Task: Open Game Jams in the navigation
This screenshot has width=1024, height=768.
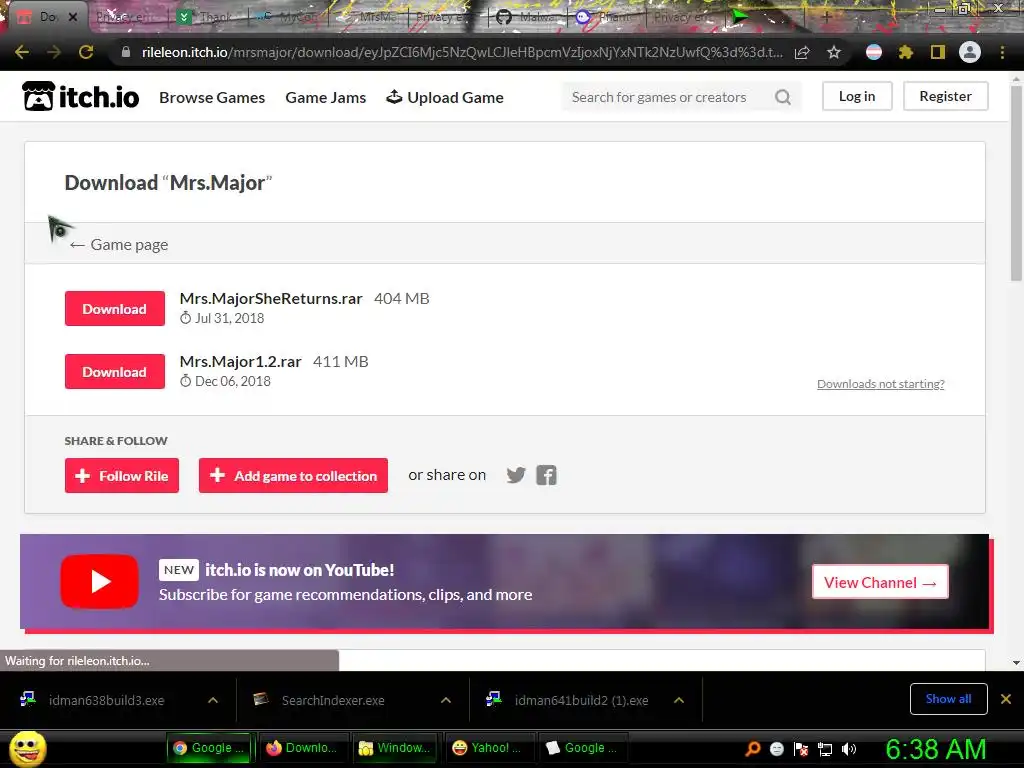Action: (325, 97)
